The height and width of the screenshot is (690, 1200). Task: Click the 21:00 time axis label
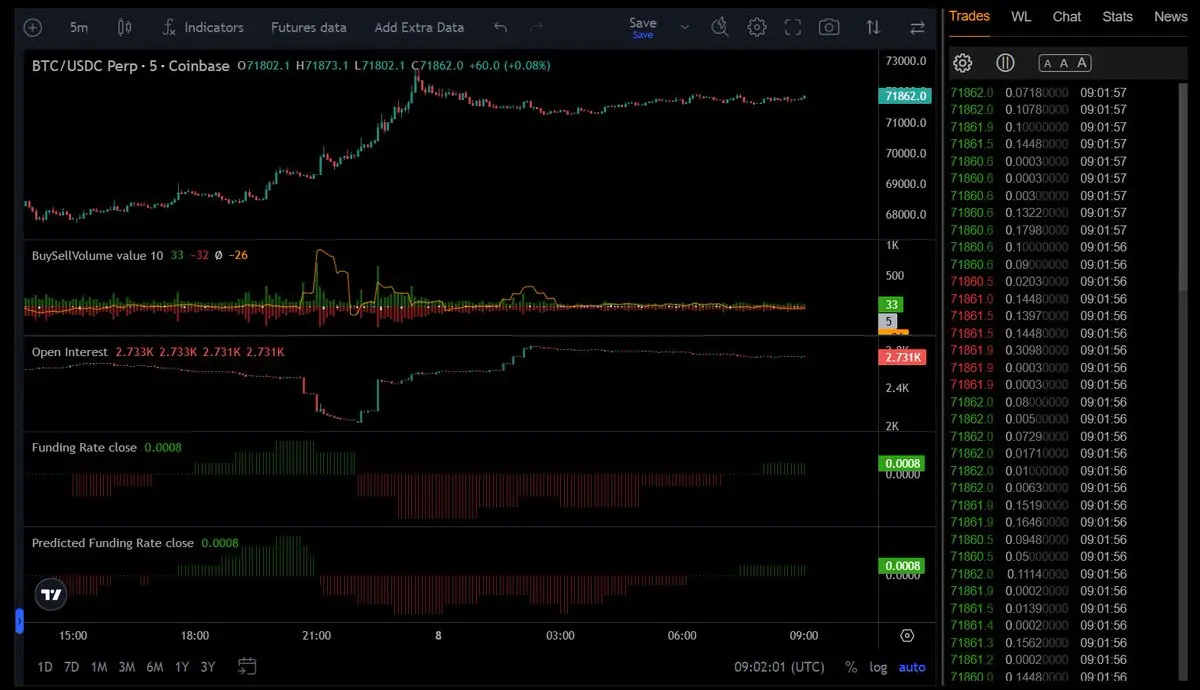click(x=317, y=635)
